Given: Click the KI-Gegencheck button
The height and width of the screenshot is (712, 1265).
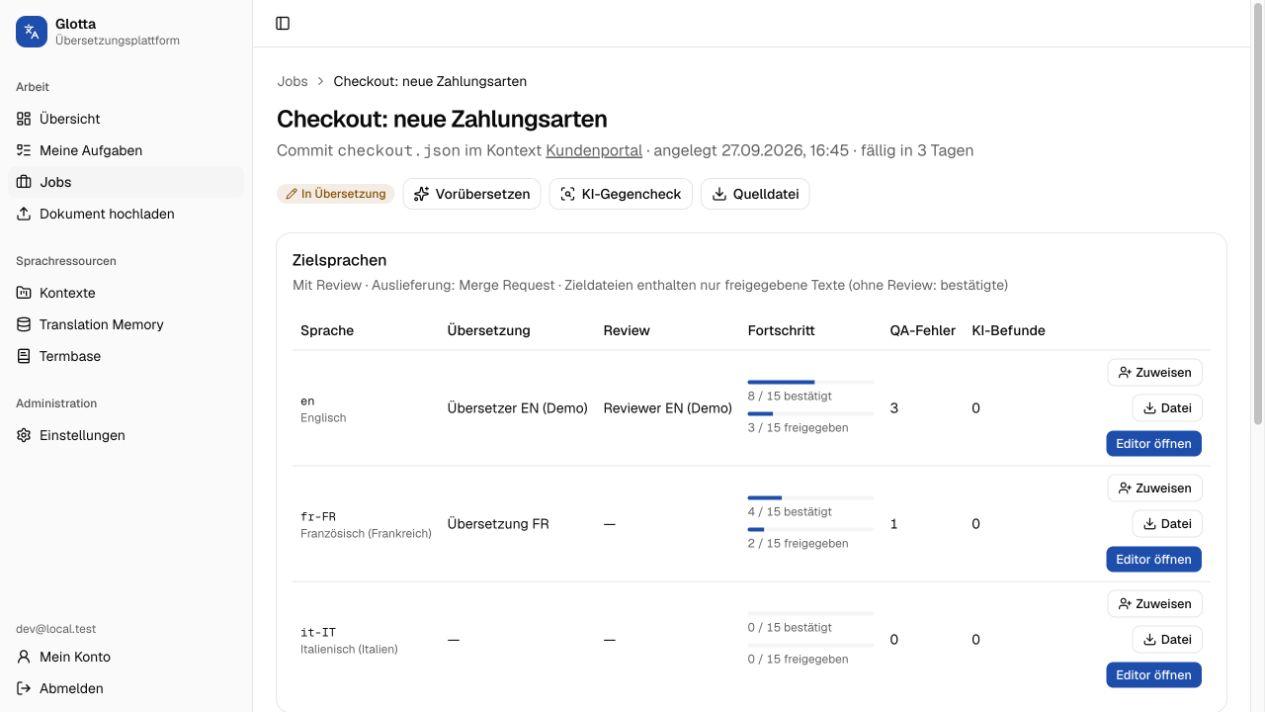Looking at the screenshot, I should coord(621,194).
